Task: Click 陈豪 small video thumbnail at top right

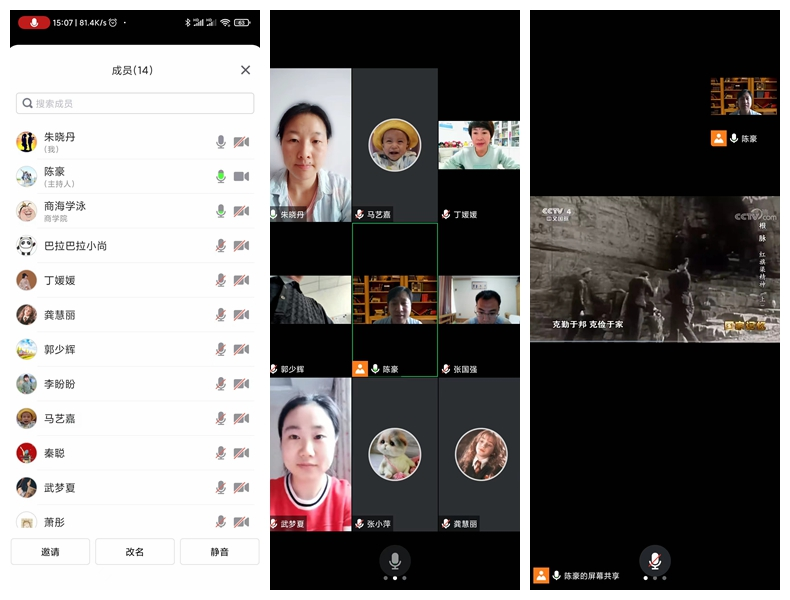Action: click(743, 97)
